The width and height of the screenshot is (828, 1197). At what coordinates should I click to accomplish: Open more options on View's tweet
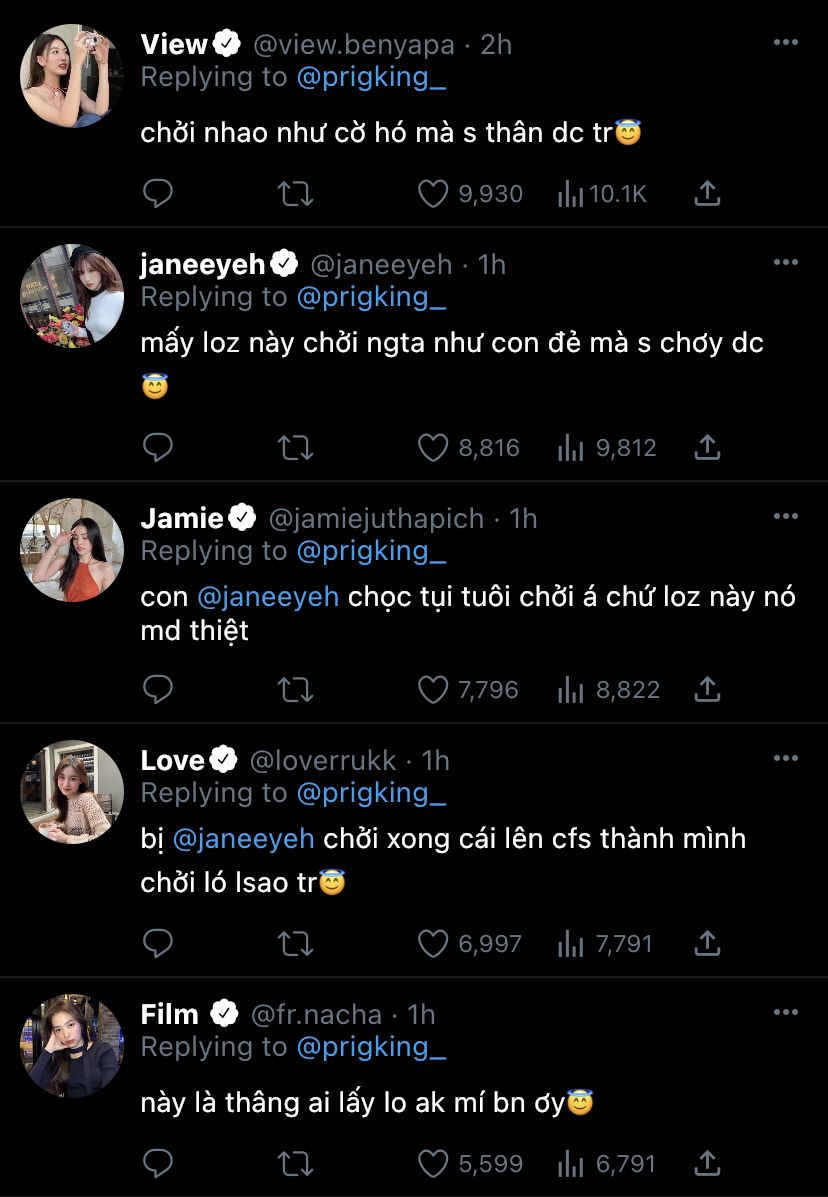[786, 43]
